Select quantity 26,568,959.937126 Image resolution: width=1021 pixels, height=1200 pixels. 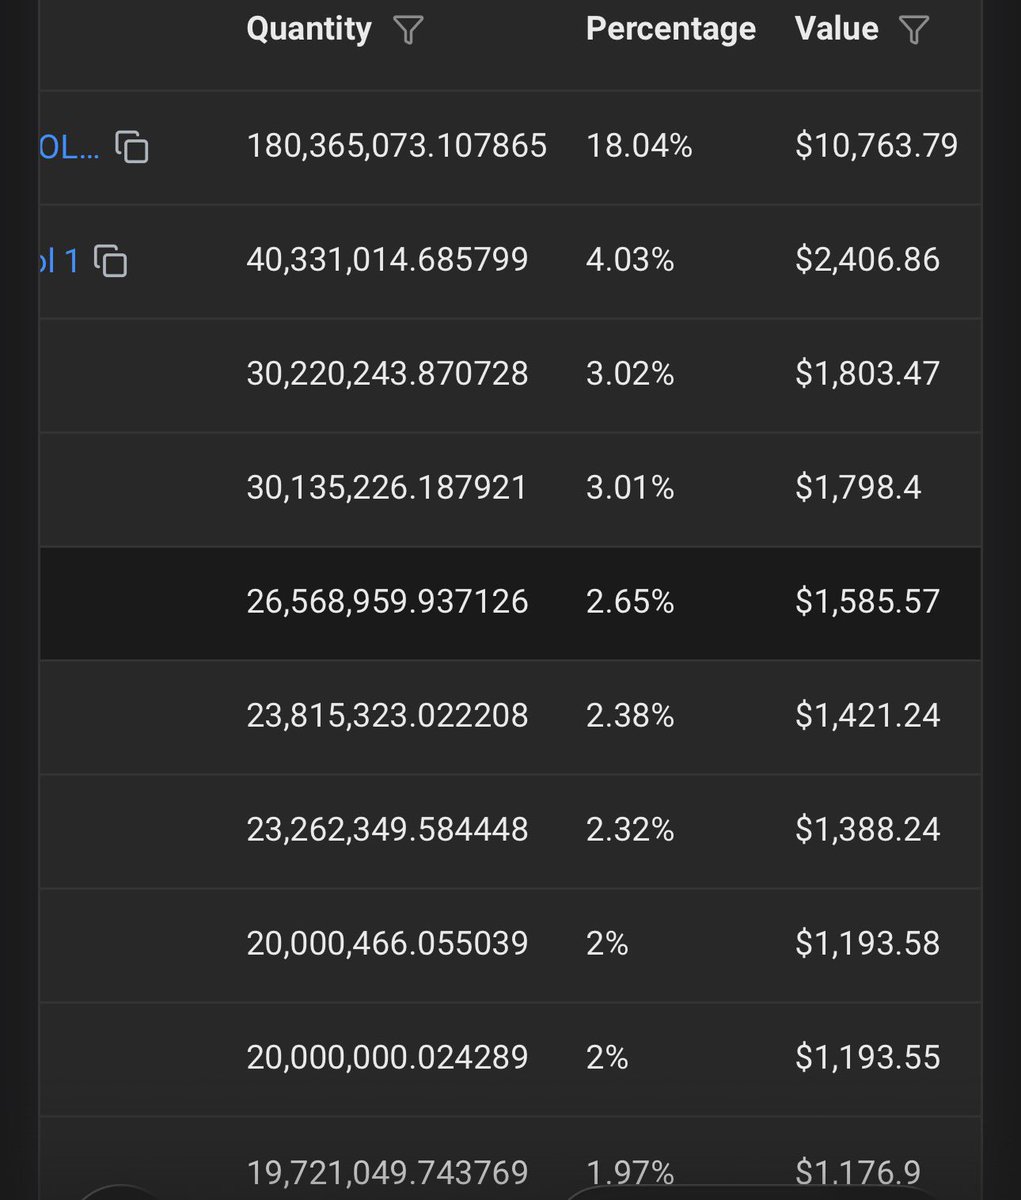387,602
